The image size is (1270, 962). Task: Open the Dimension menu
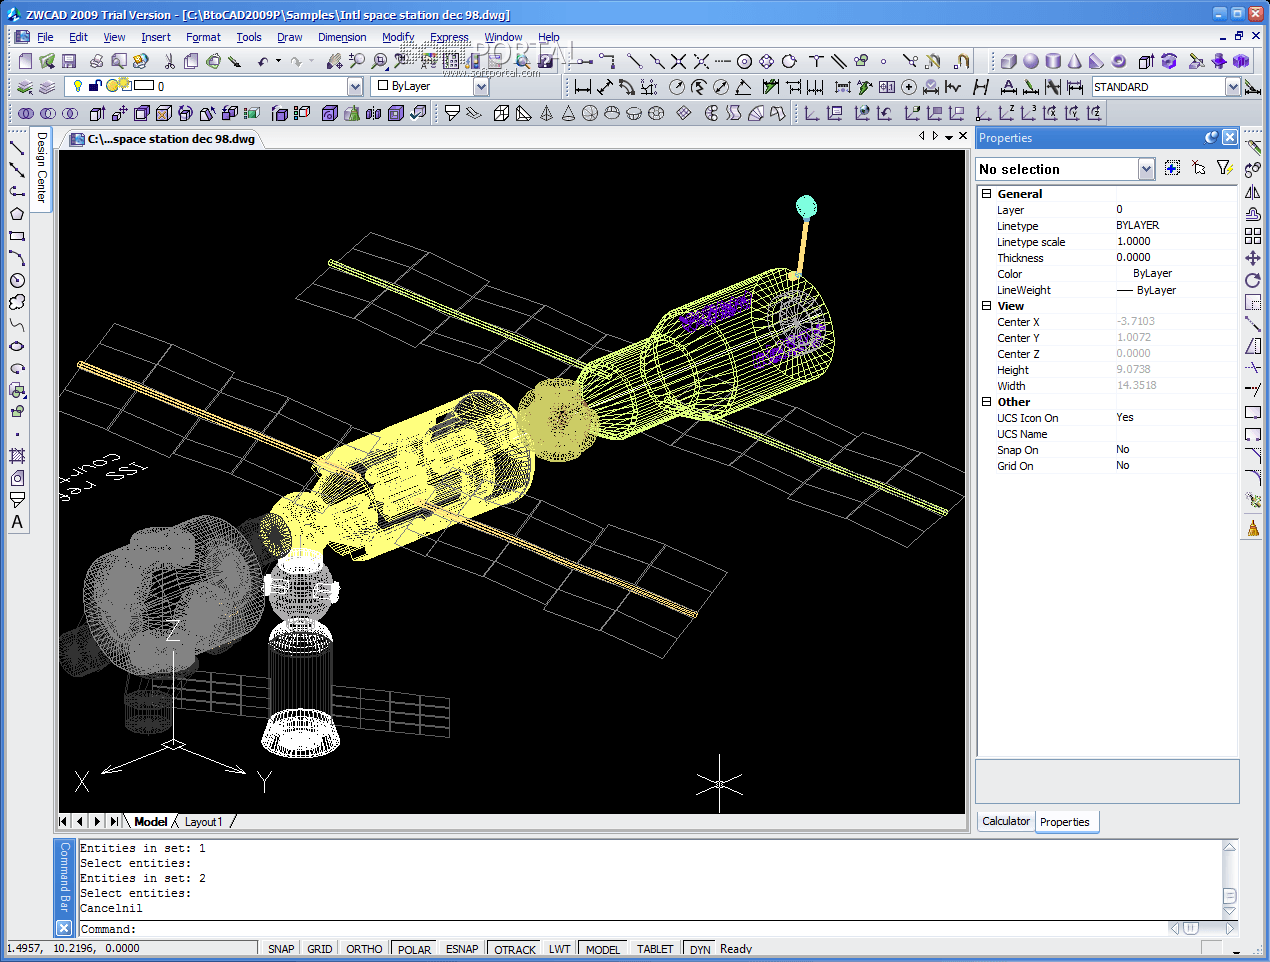click(x=342, y=37)
